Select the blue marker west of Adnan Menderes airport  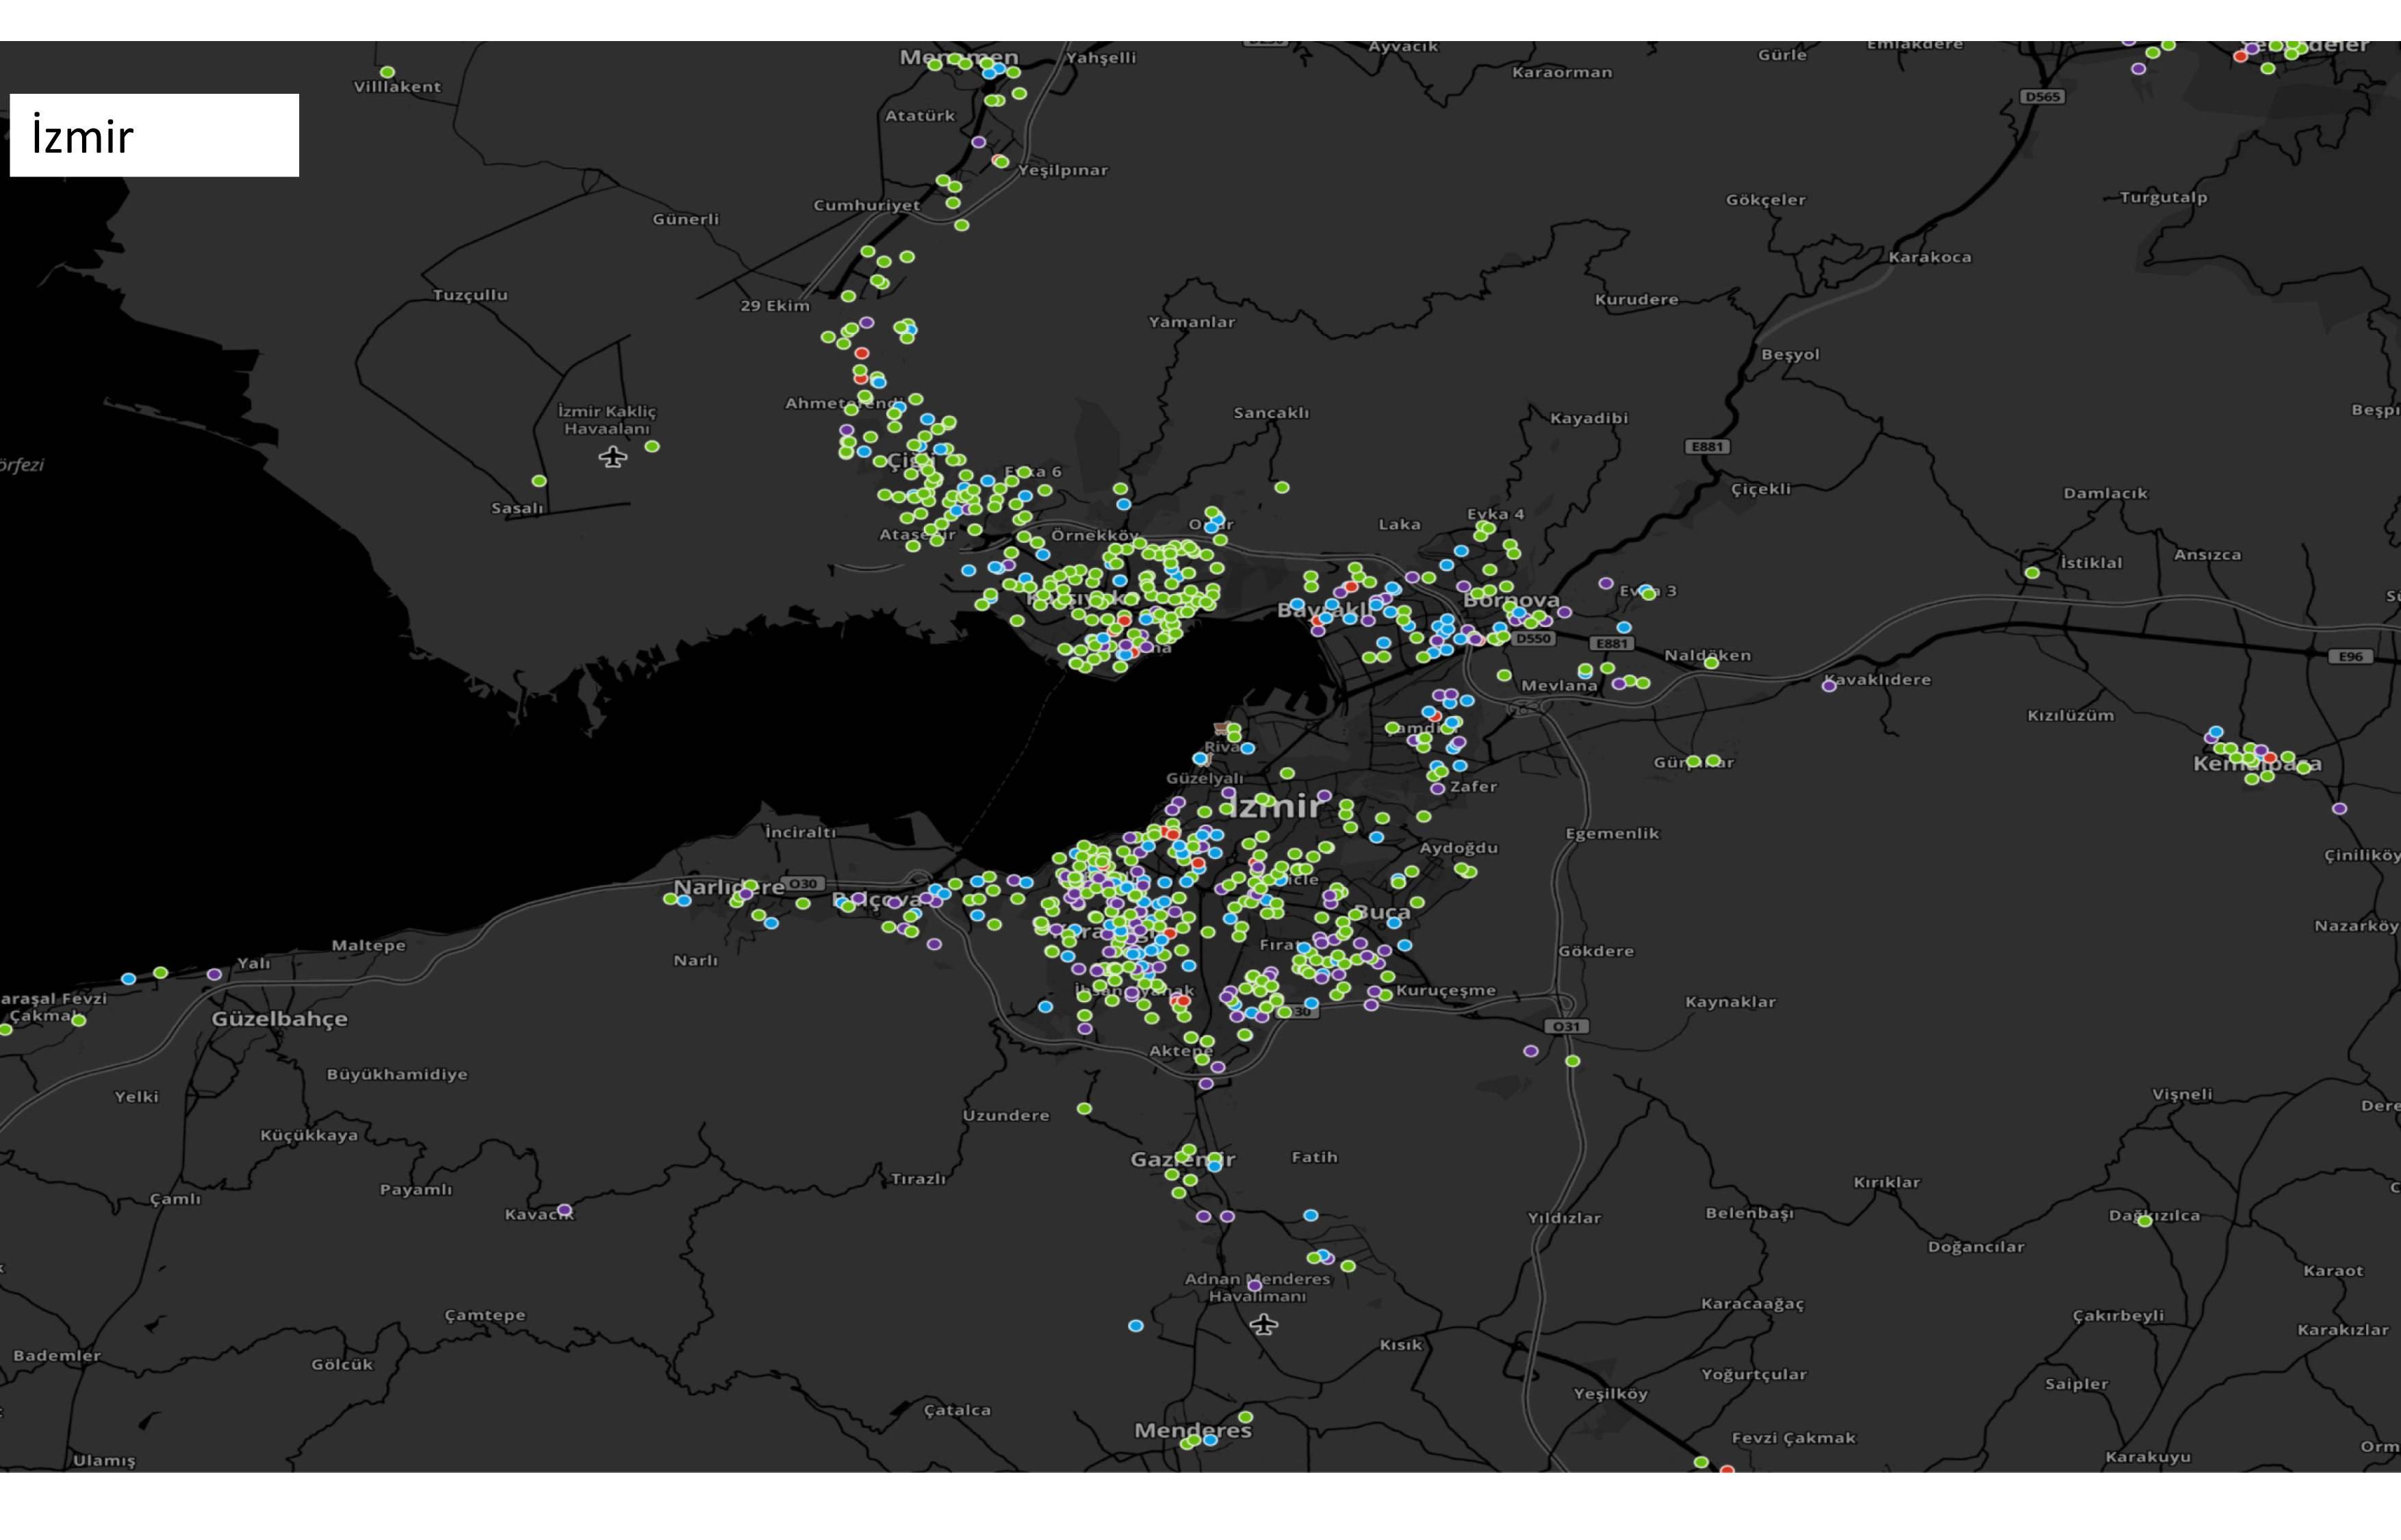coord(1135,1326)
